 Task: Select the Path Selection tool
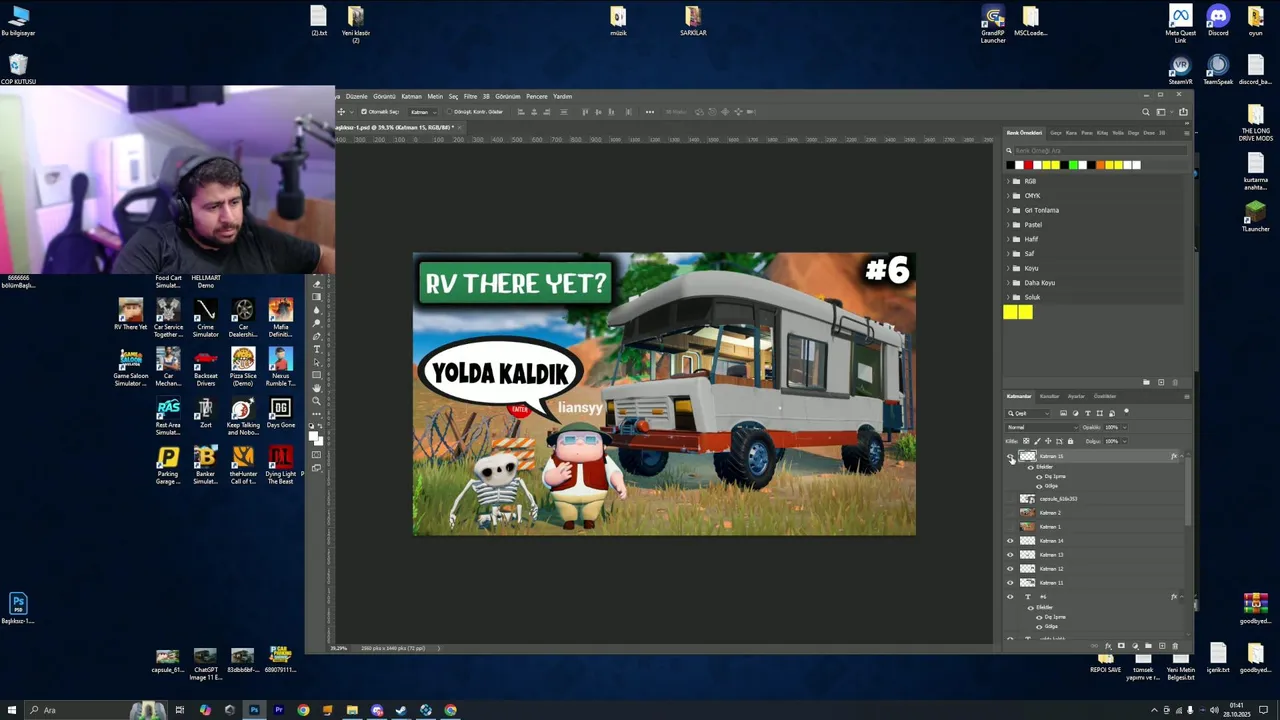(317, 362)
